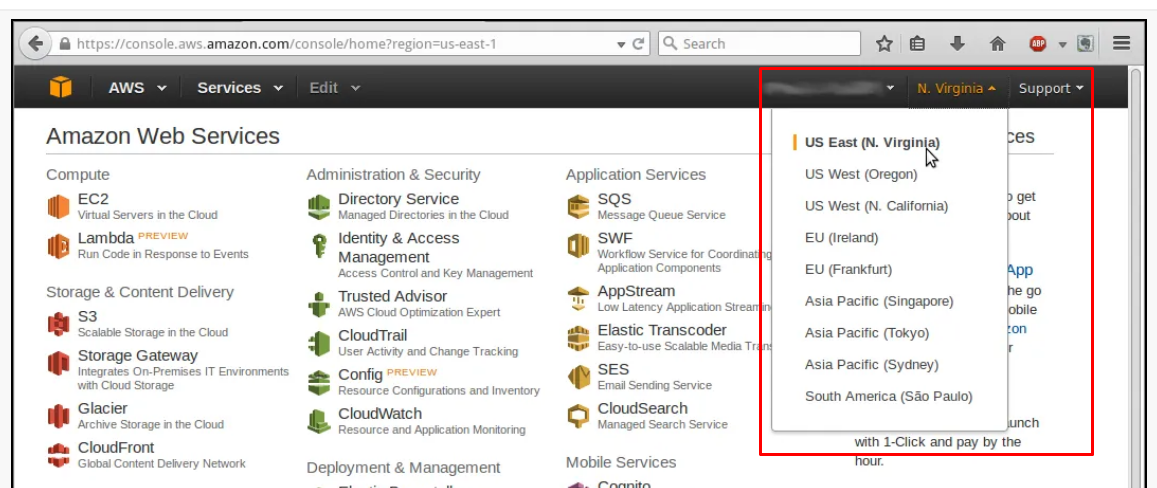Open the CloudWatch link
Viewport: 1157px width, 488px height.
(380, 414)
